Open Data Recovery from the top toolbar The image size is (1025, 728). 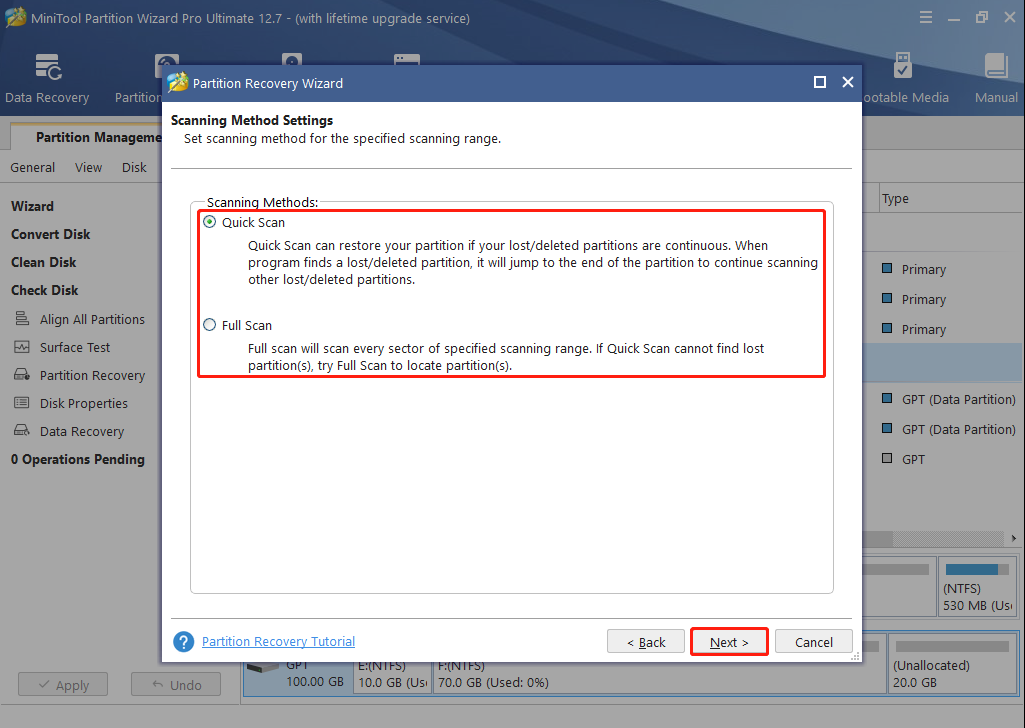(47, 78)
